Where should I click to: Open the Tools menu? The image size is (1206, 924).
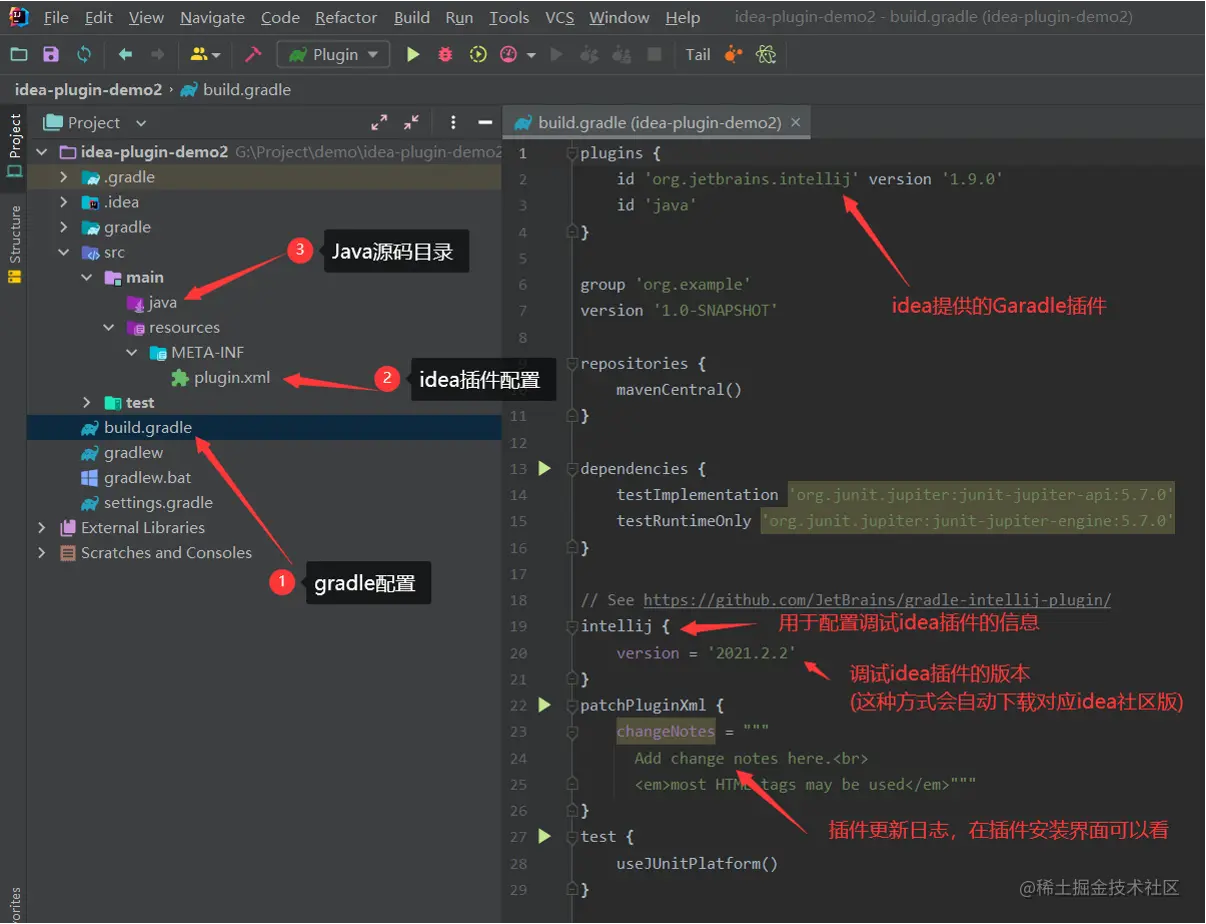click(x=509, y=17)
